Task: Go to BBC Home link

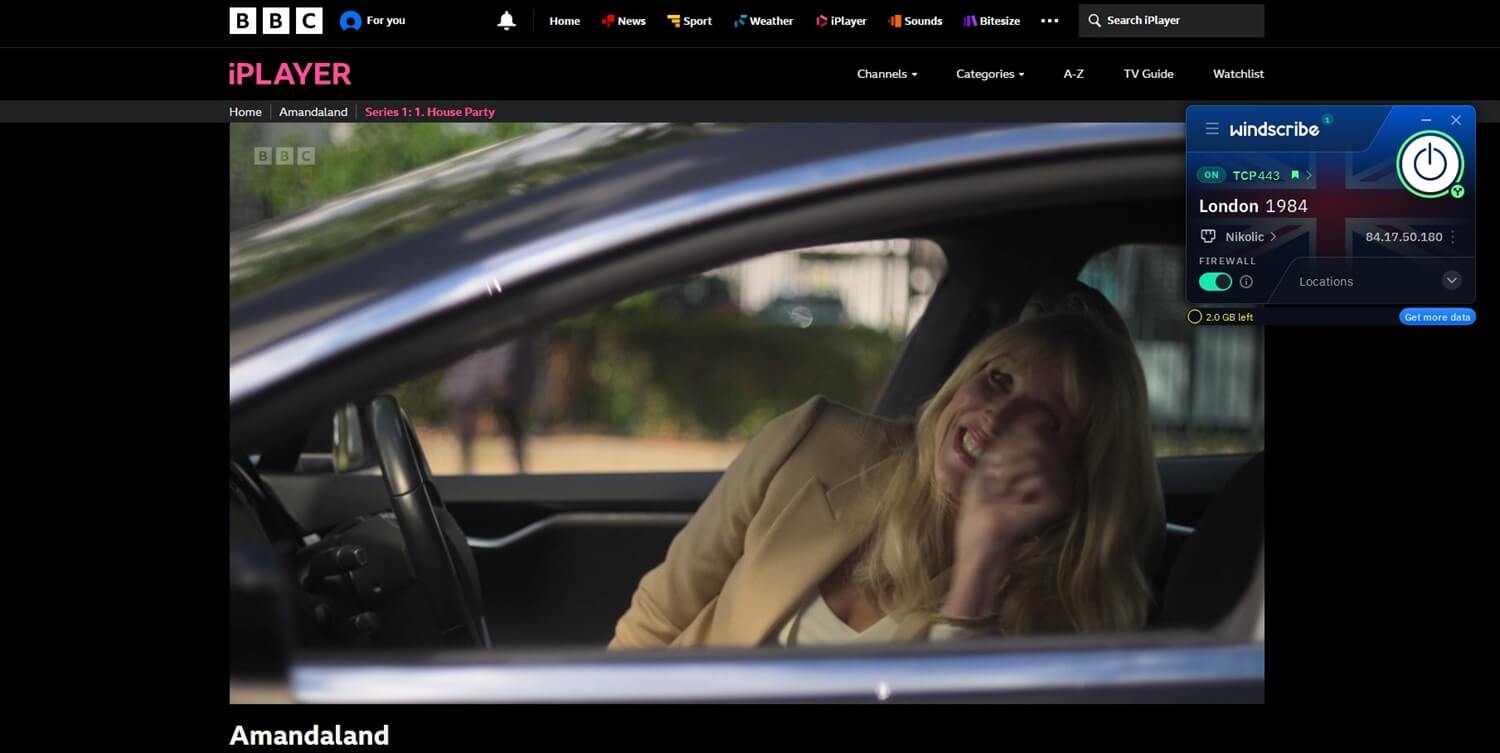Action: pos(564,21)
